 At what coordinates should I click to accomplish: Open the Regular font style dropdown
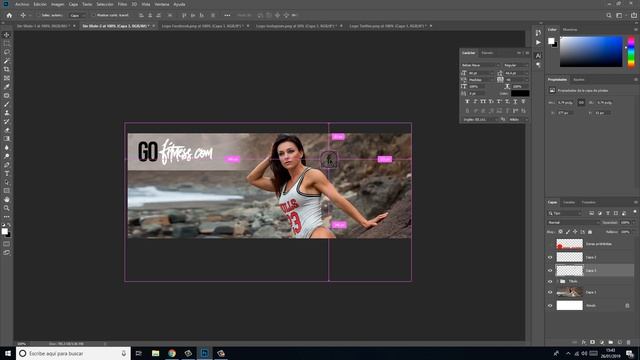coord(516,65)
